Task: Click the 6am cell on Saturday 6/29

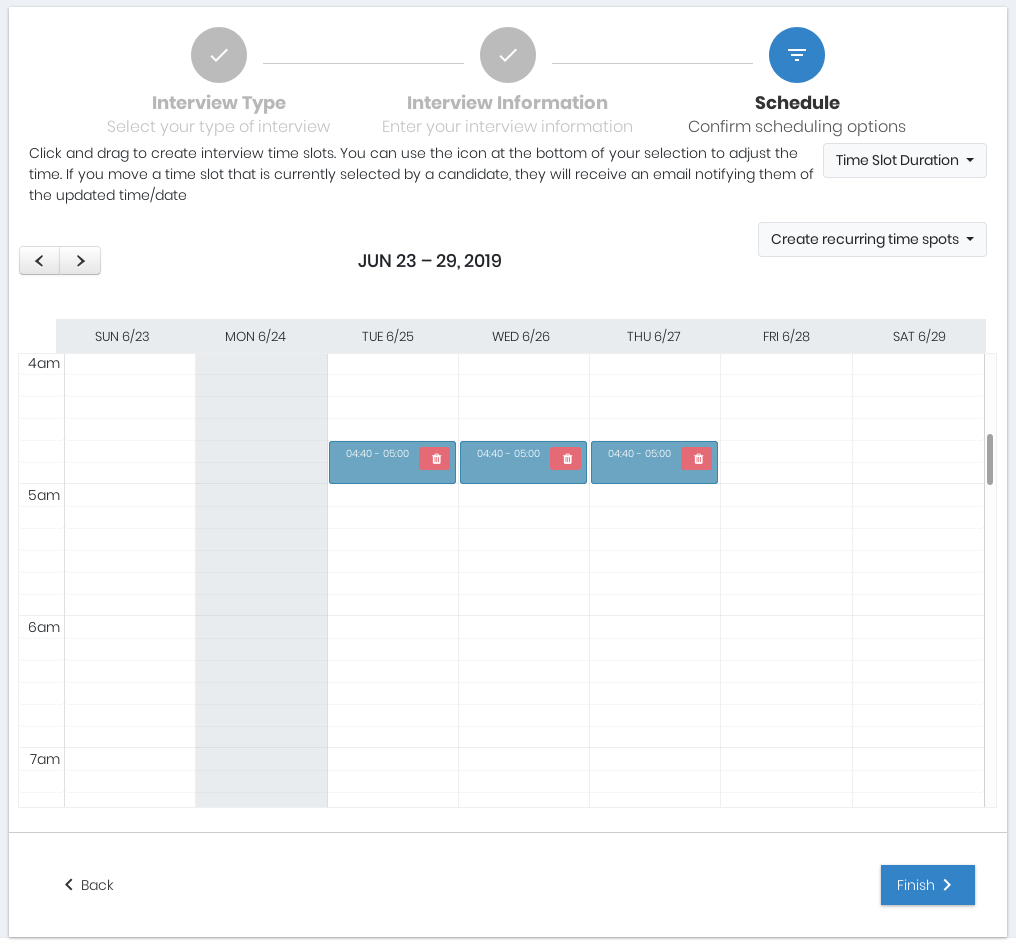Action: tap(918, 627)
